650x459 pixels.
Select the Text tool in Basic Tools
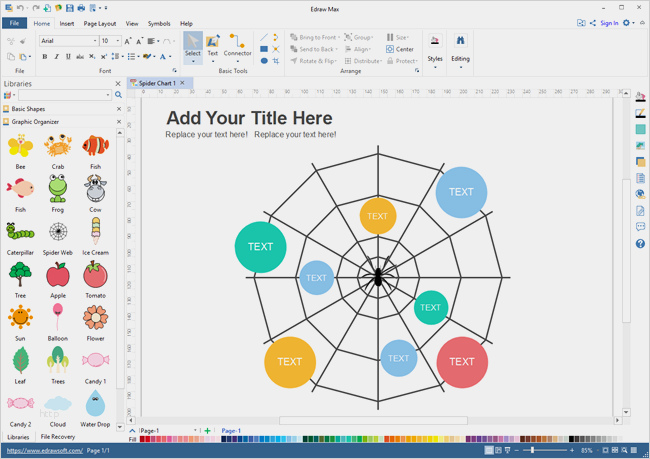213,46
